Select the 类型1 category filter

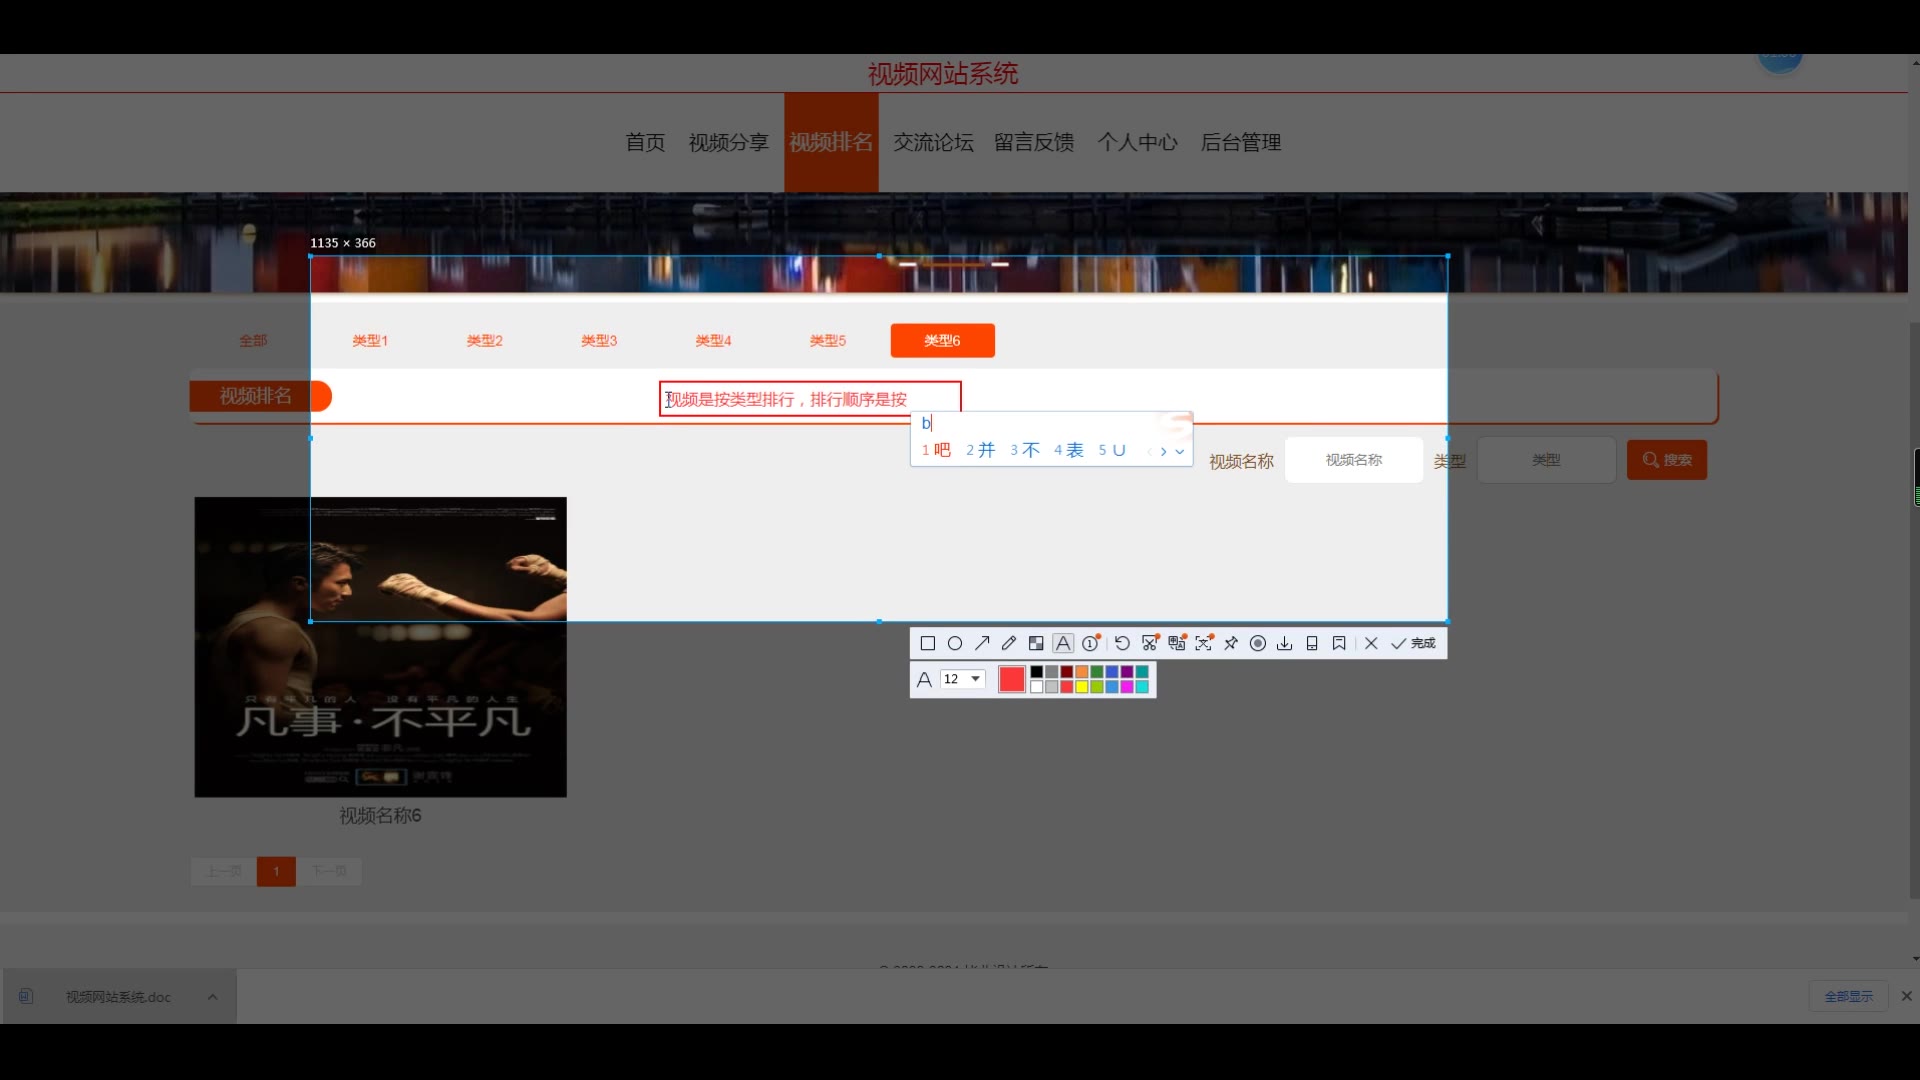(x=370, y=341)
